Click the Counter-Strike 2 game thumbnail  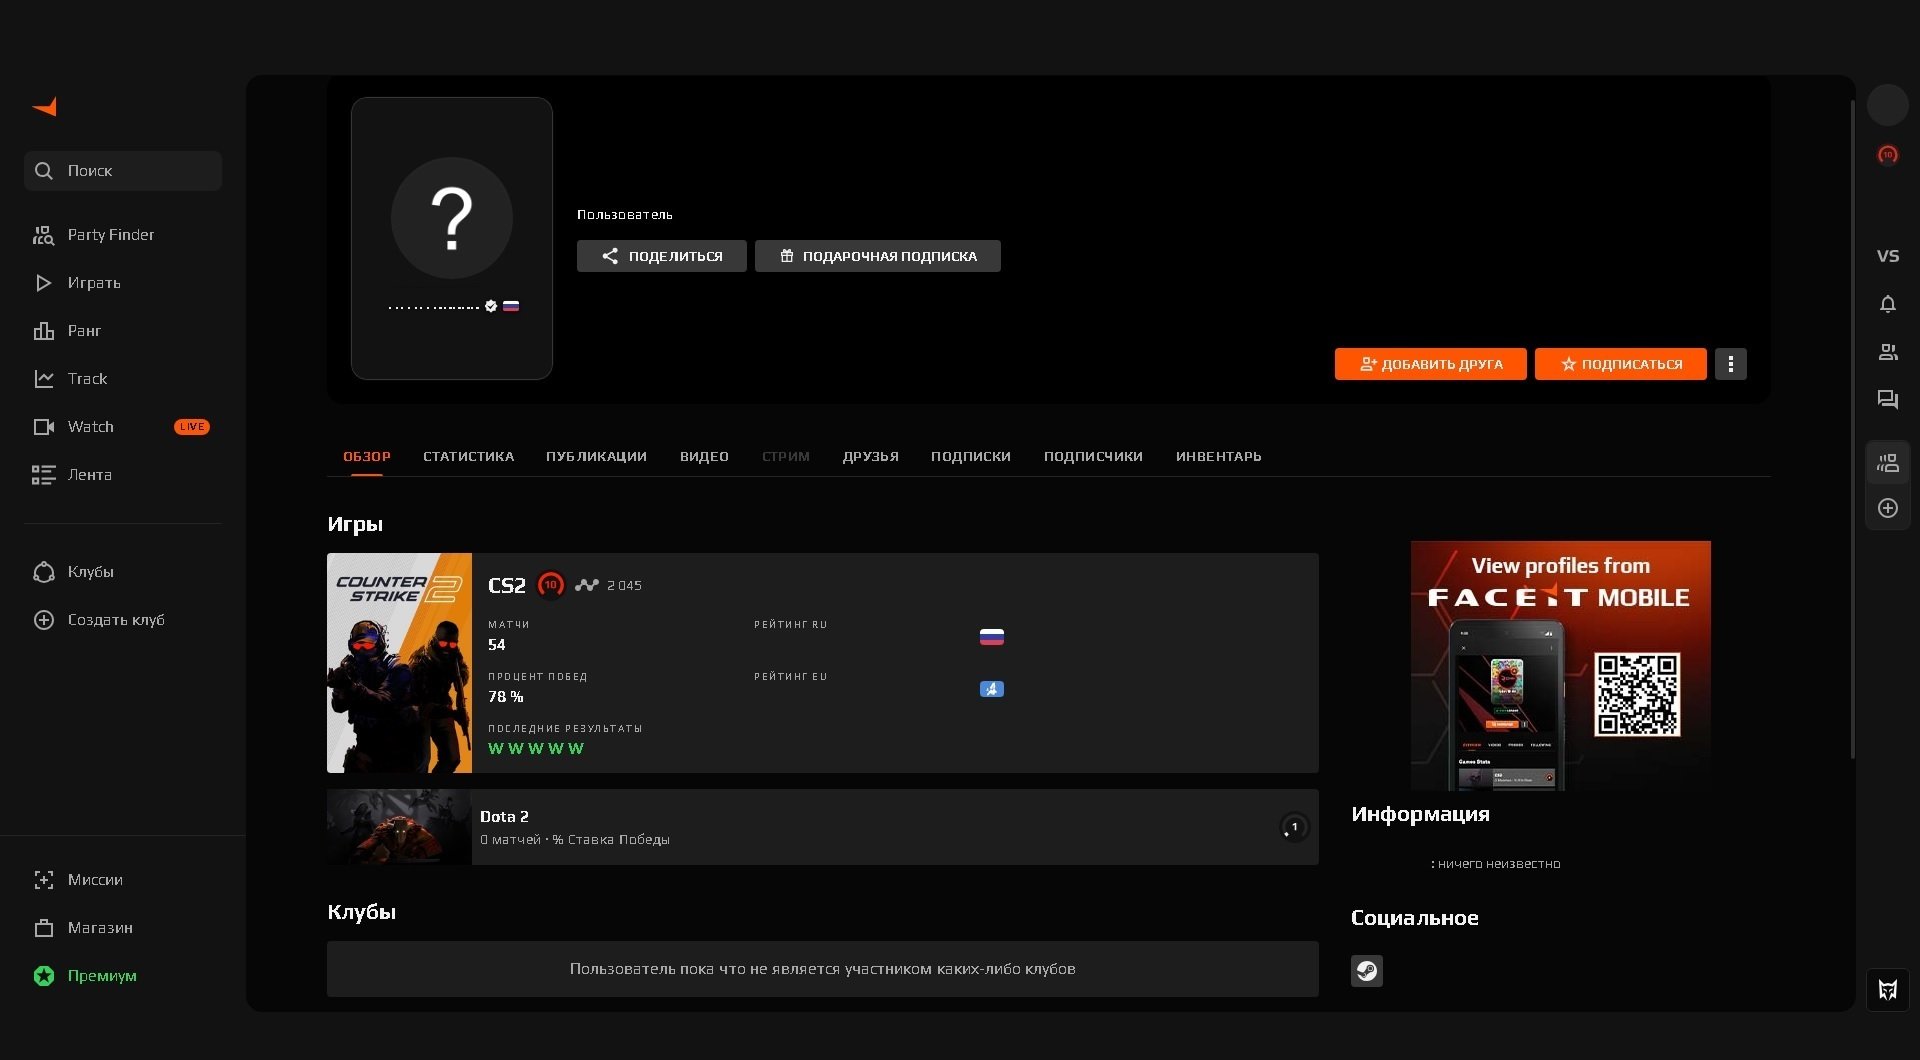[399, 663]
